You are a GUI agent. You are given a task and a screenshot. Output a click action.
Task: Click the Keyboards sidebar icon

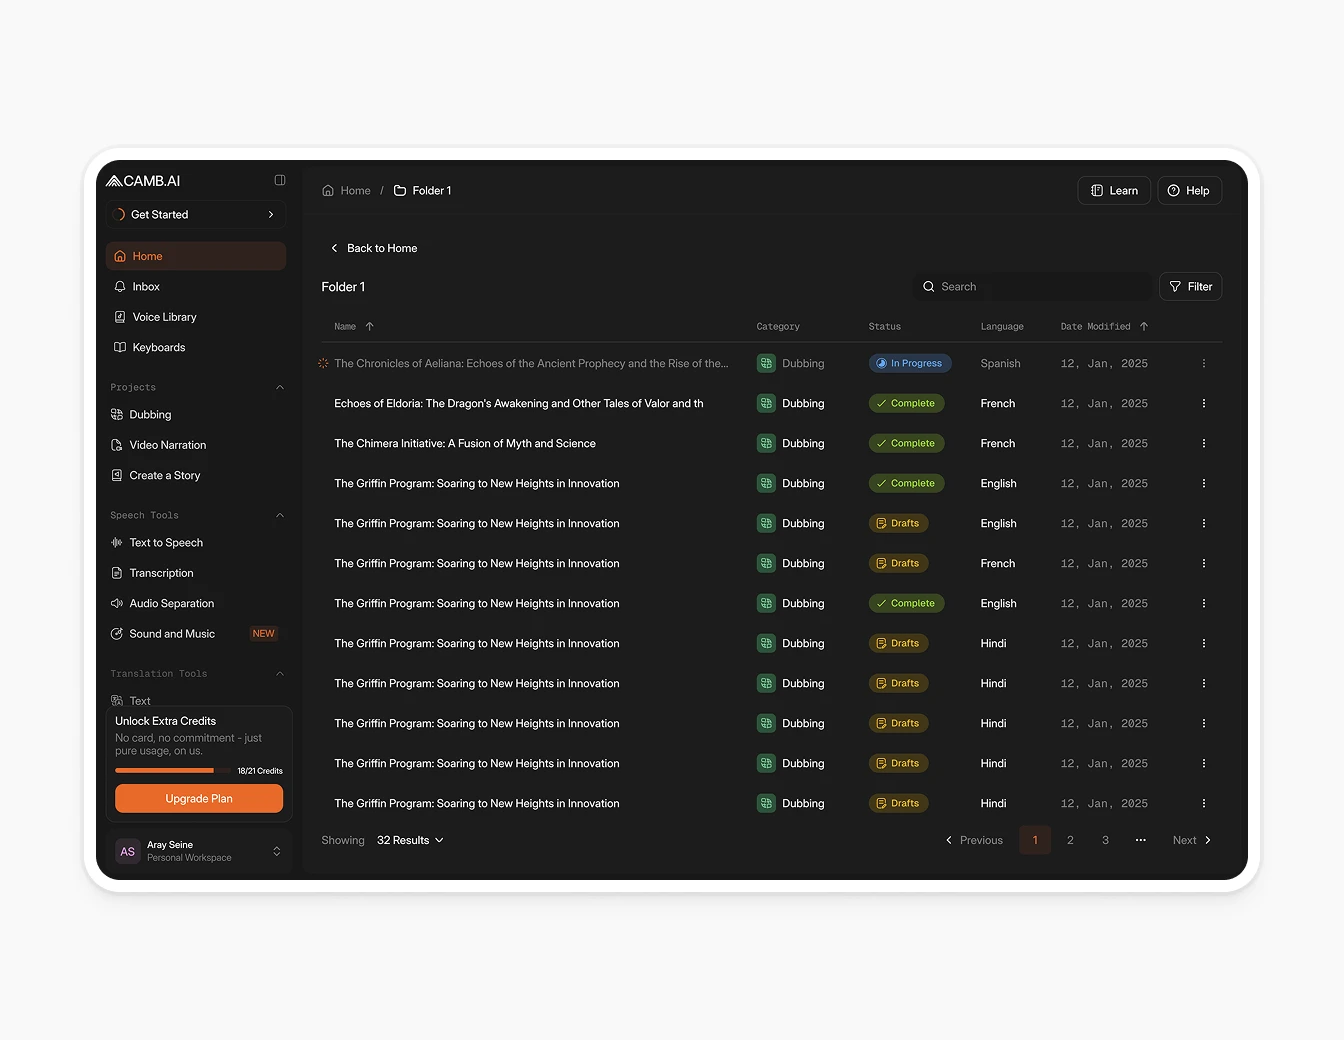(x=118, y=347)
